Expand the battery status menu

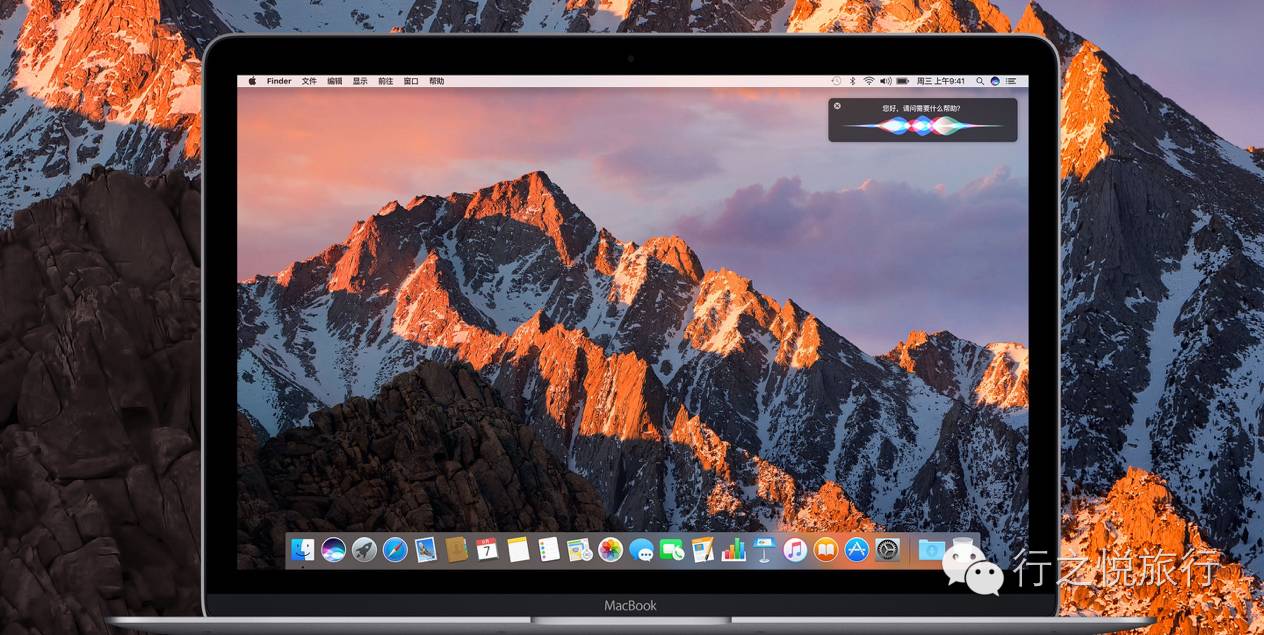pyautogui.click(x=902, y=81)
